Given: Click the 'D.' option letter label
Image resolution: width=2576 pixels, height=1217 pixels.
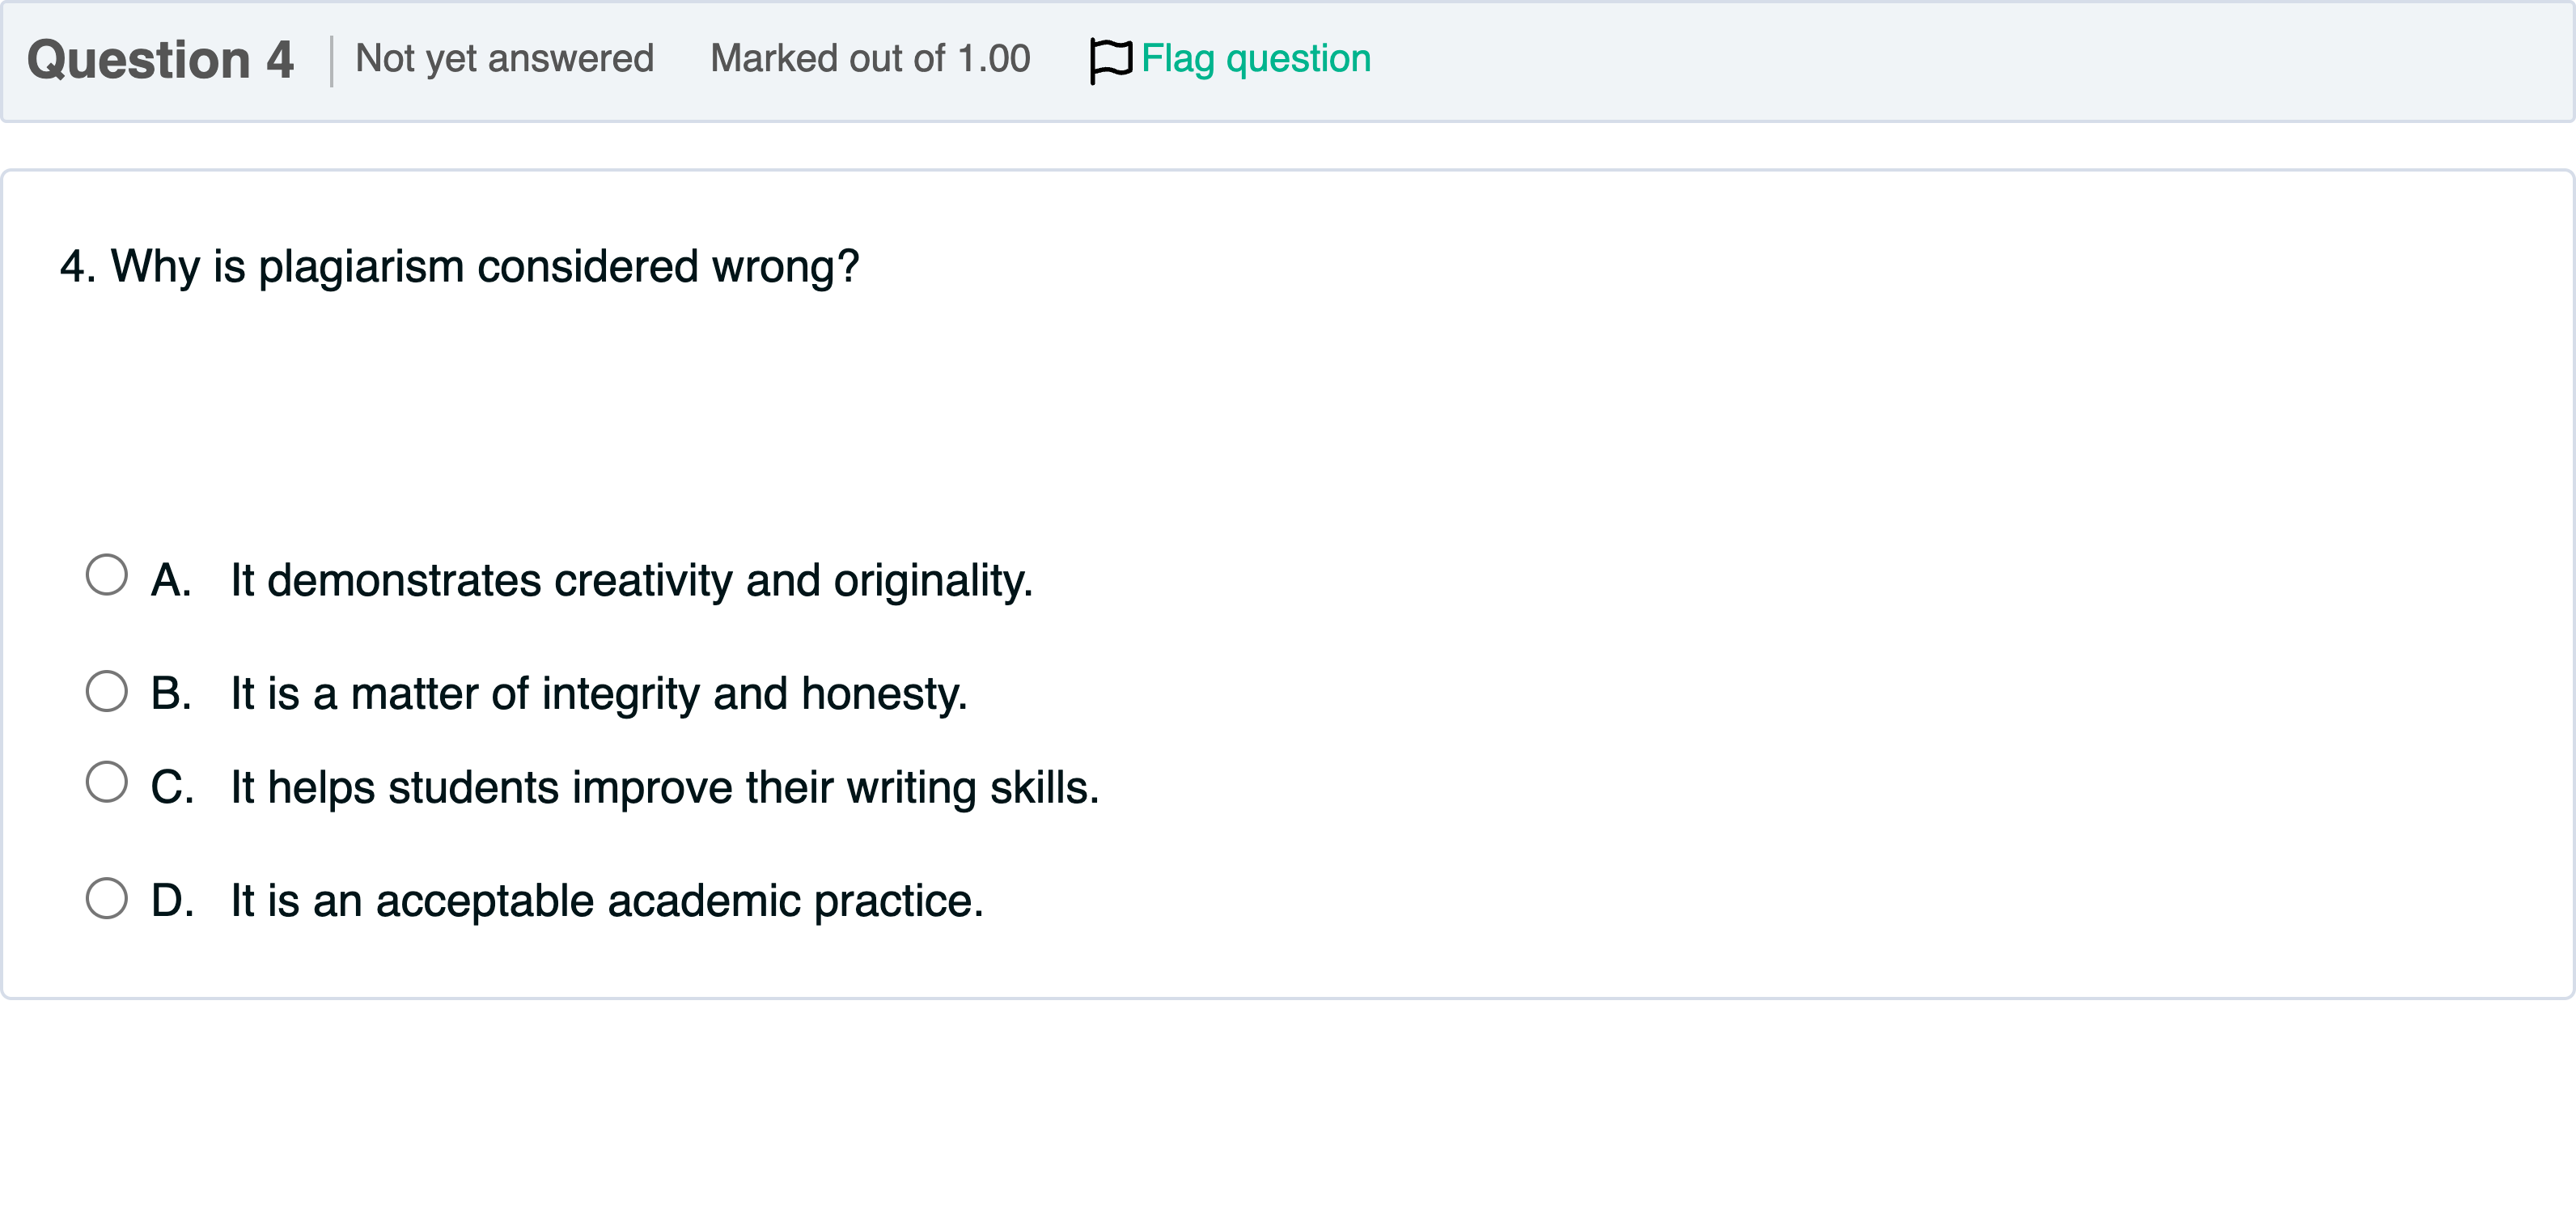Looking at the screenshot, I should (x=172, y=901).
